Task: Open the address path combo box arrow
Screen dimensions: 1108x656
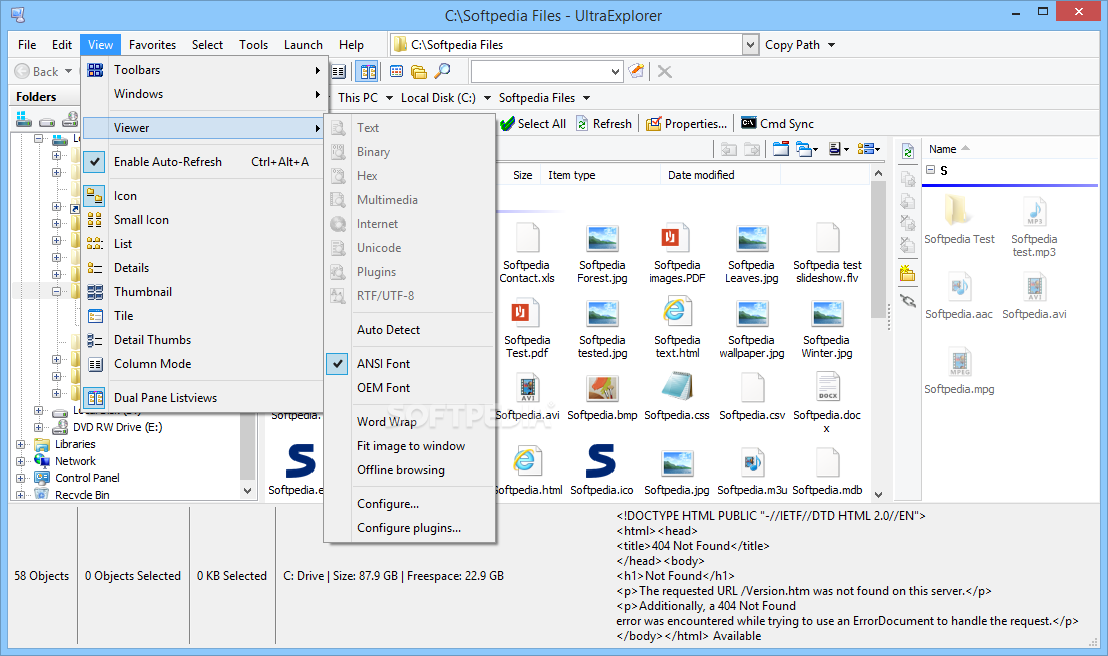Action: (x=750, y=45)
